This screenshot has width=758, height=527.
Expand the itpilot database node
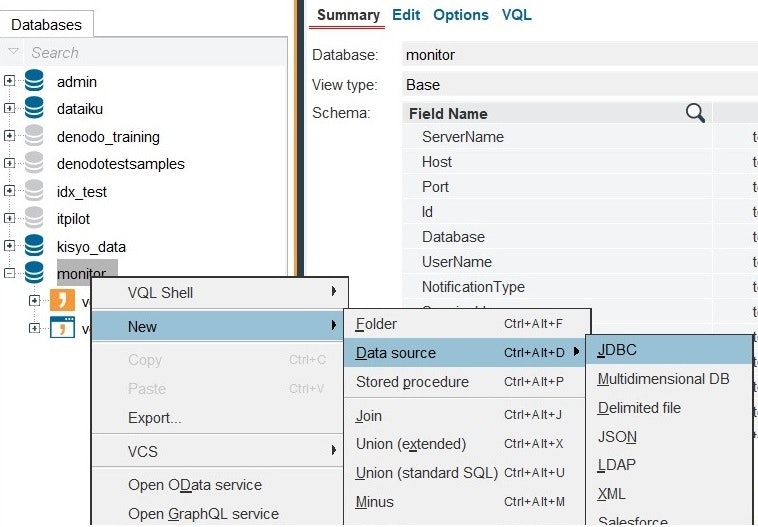[9, 218]
